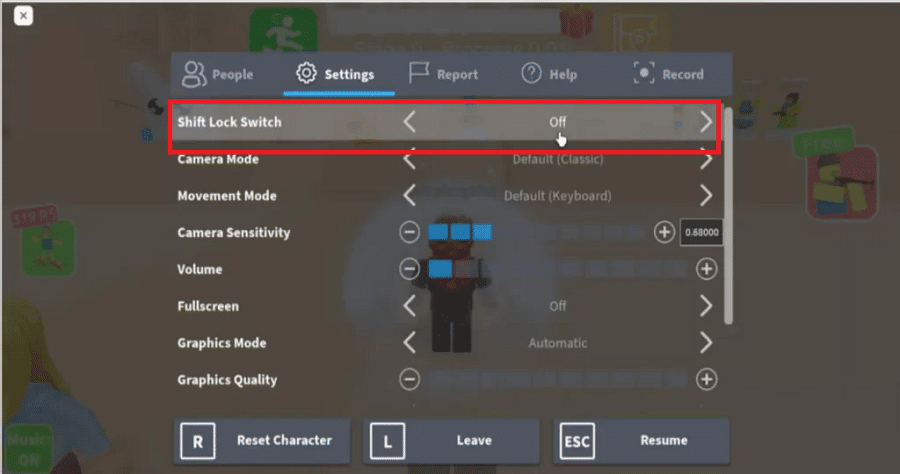This screenshot has height=474, width=900.
Task: Click the Settings gear icon
Action: coord(307,74)
